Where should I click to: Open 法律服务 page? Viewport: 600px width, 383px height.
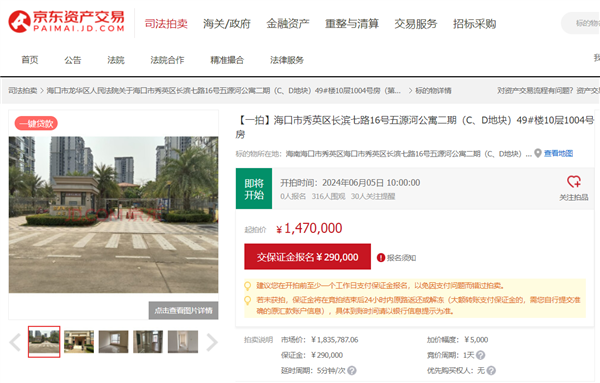287,60
